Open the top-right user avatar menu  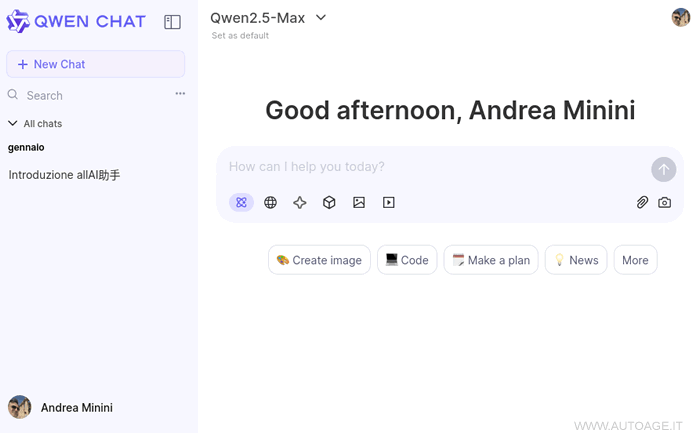pos(681,17)
